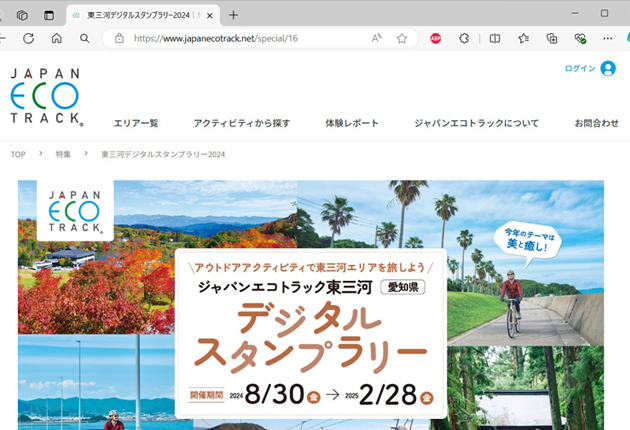Click the デジタルスタンプラリー banner title
Screen dimensions: 630x430
pyautogui.click(x=310, y=339)
